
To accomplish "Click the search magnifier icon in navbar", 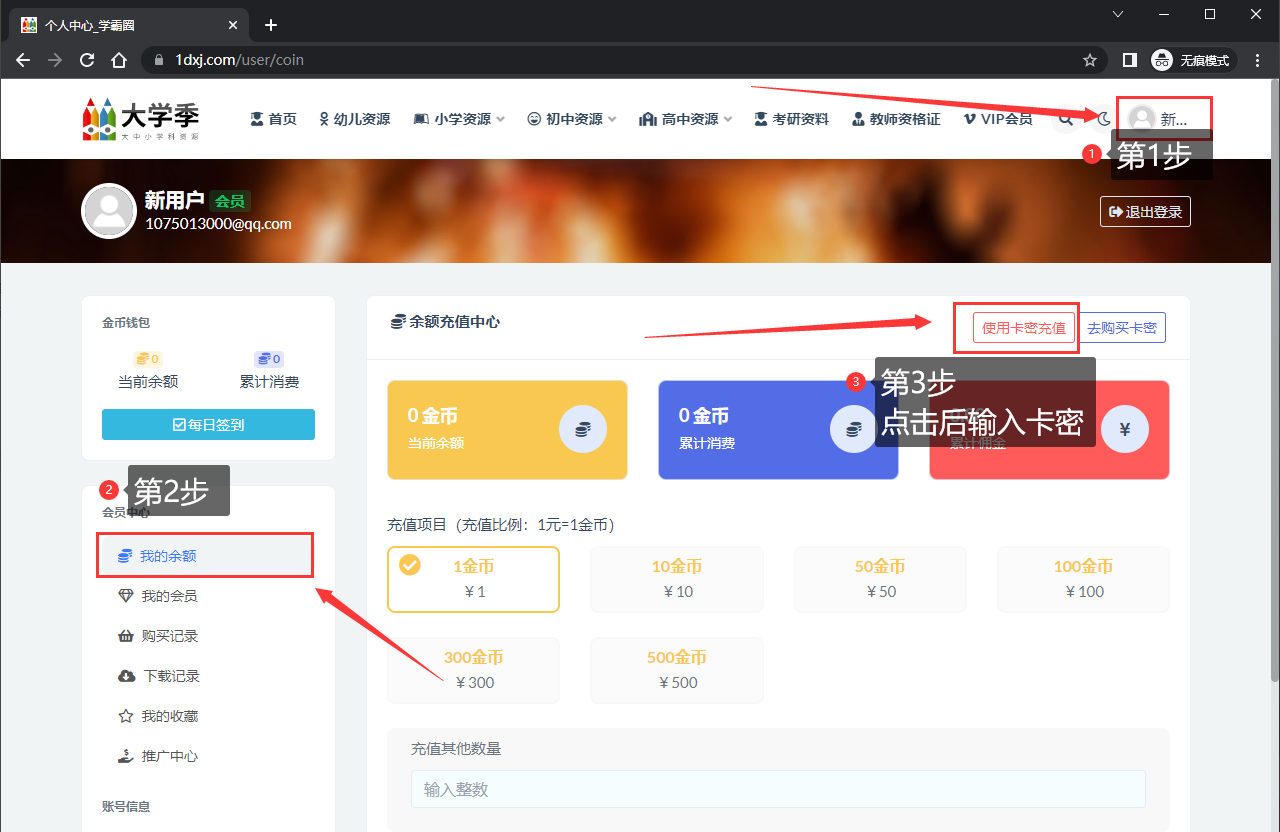I will click(x=1066, y=119).
